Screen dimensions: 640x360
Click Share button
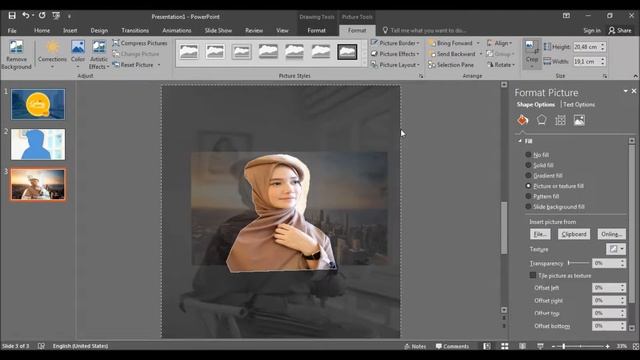pos(620,31)
